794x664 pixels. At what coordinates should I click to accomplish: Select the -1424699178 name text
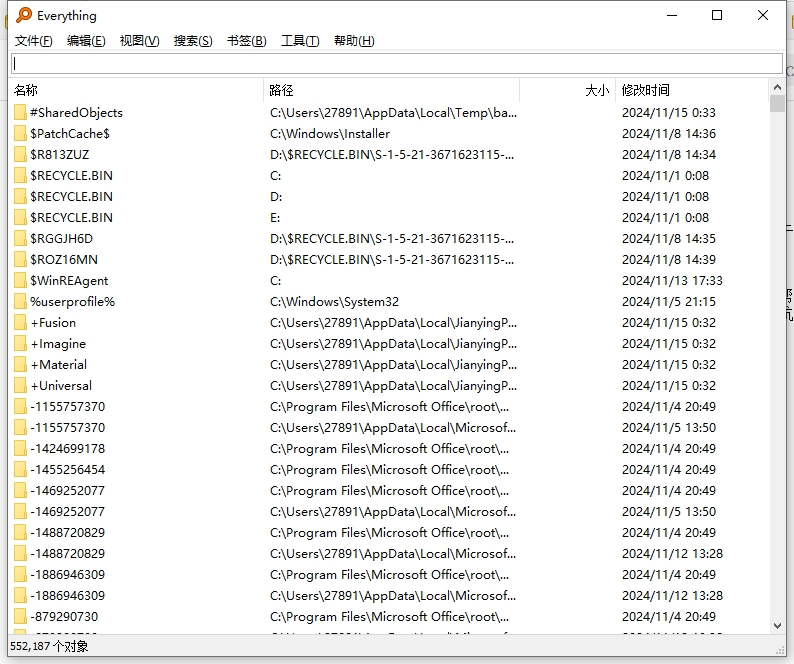(67, 449)
